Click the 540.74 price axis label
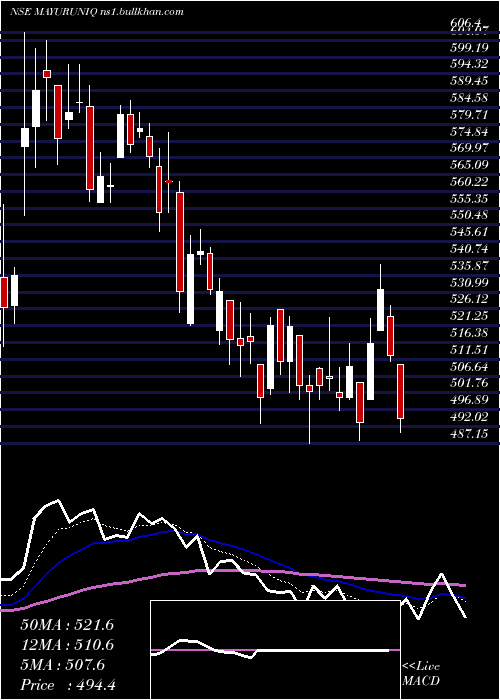 pos(469,249)
